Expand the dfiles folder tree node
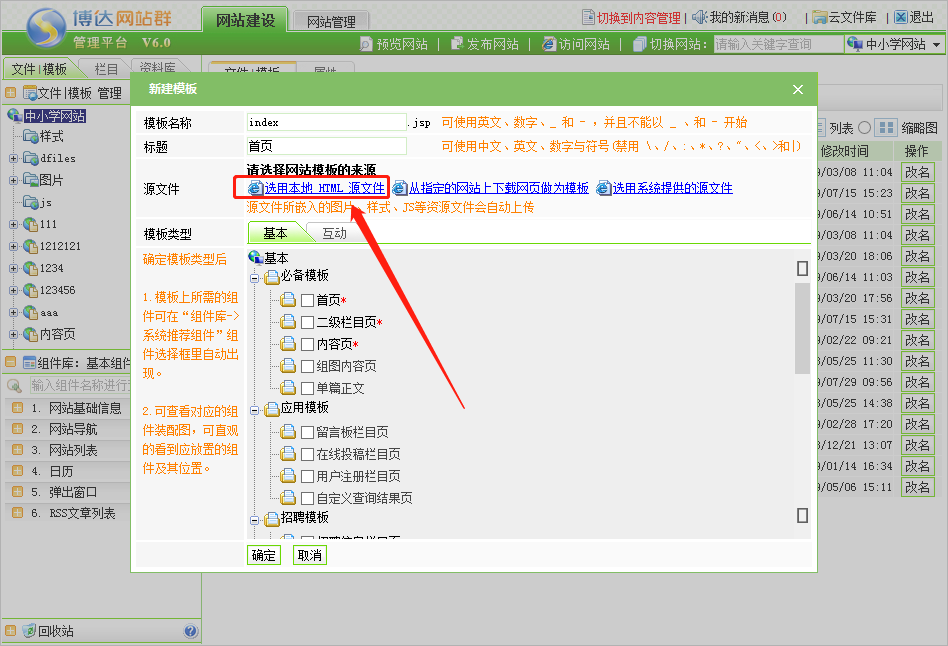 (x=13, y=158)
